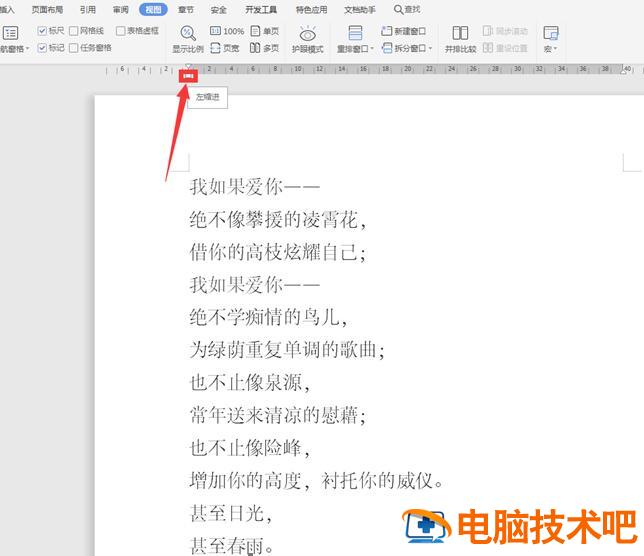Tick the 表格虚框 table gridlines checkbox

coord(121,31)
